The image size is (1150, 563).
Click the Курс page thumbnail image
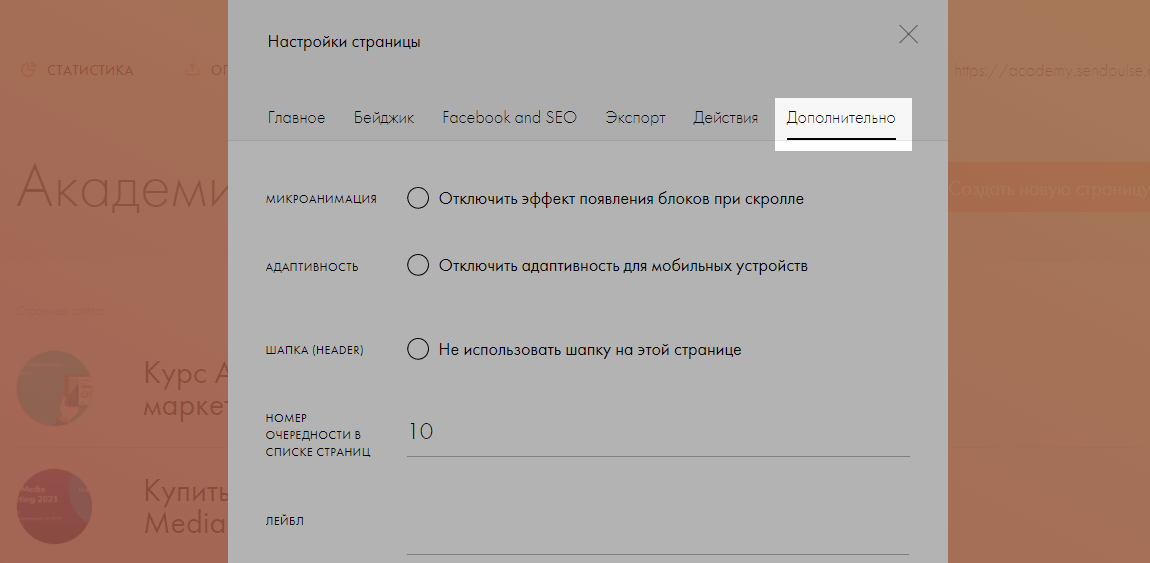point(55,389)
